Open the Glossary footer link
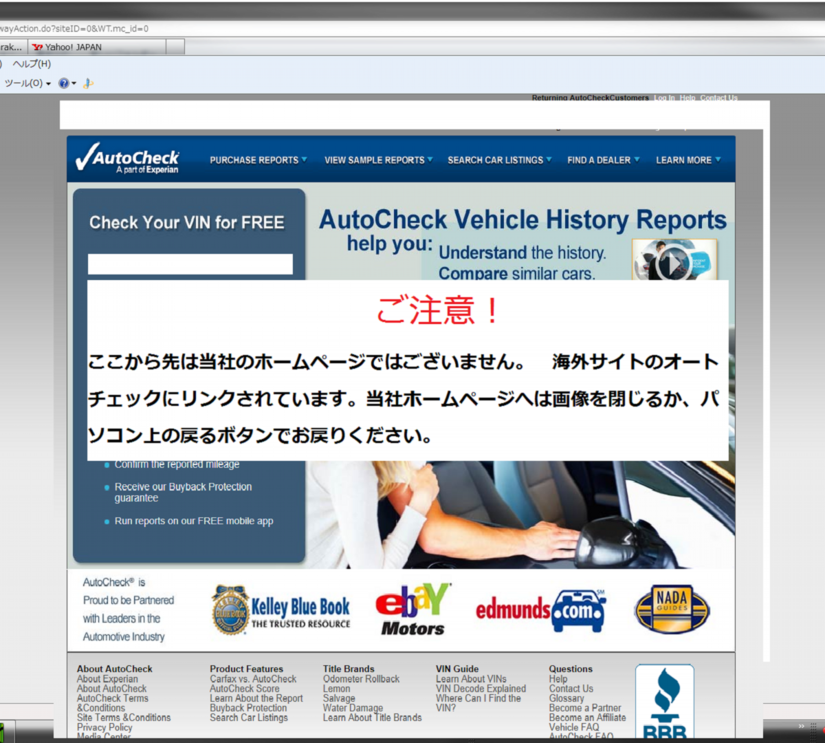Viewport: 825px width, 743px height. click(x=566, y=698)
